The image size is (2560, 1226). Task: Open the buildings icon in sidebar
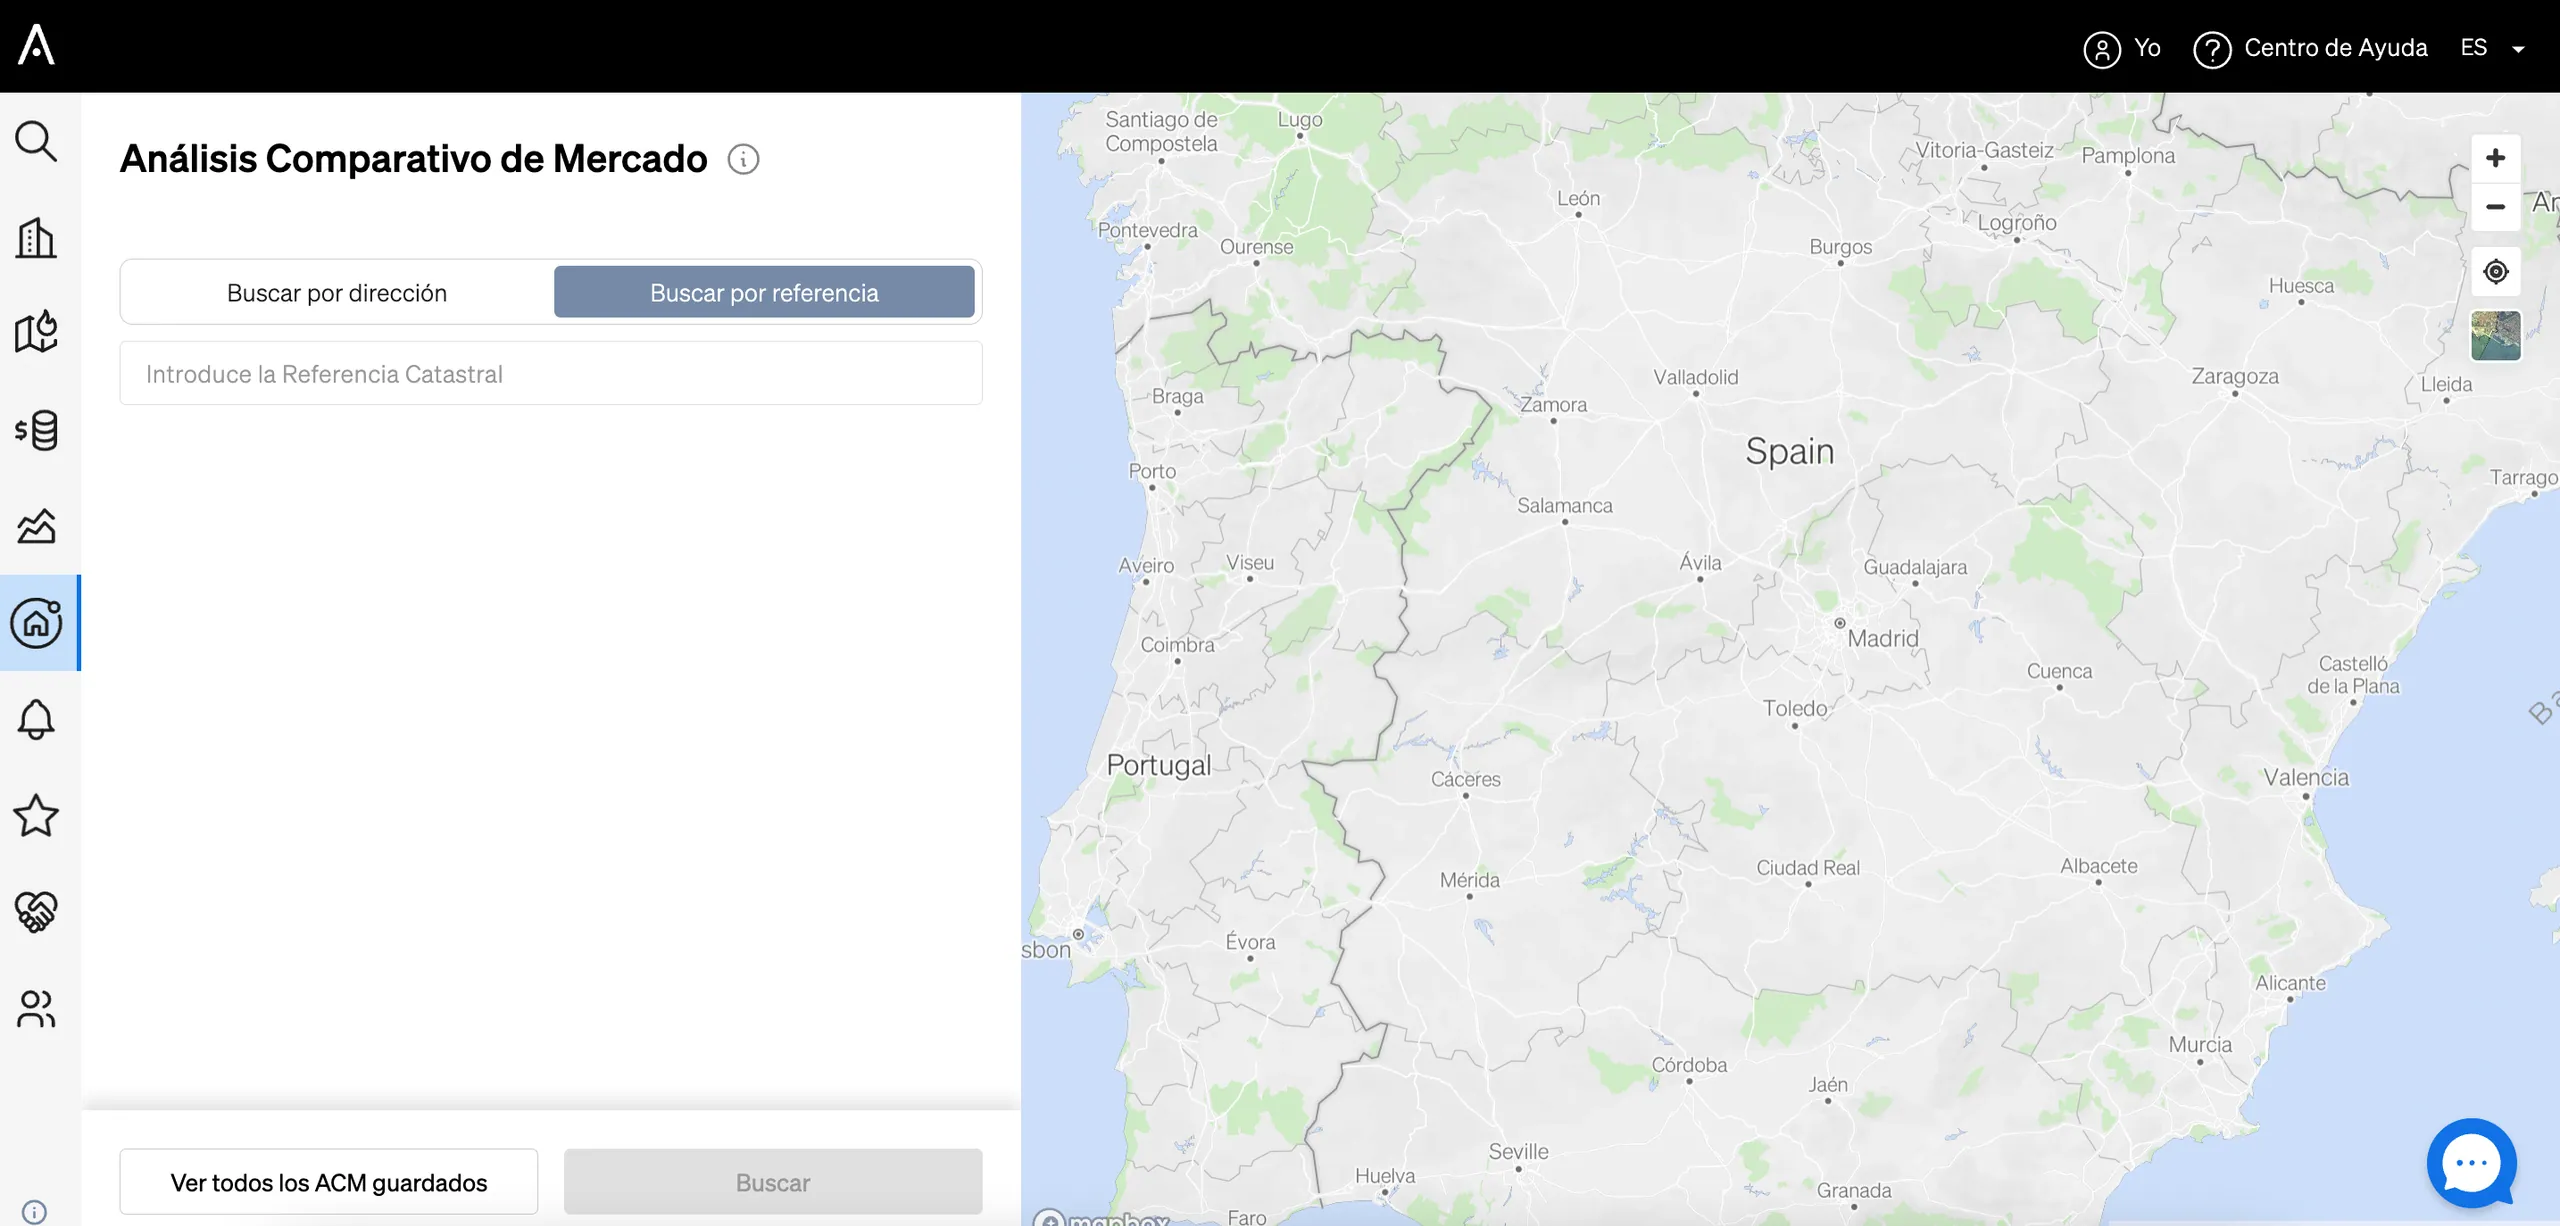[36, 238]
